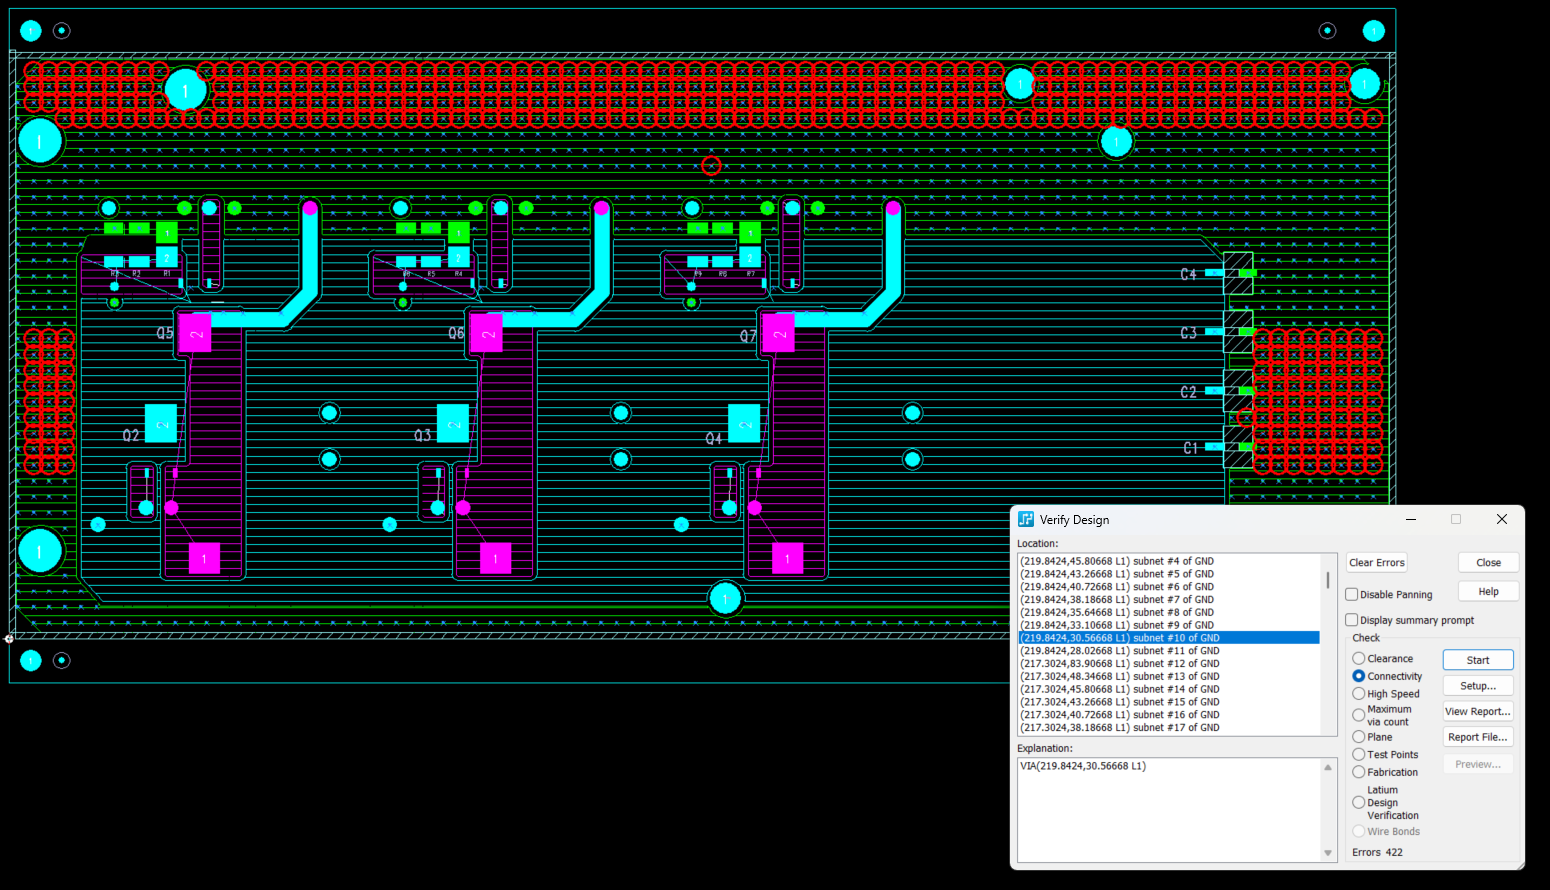Click the View Report... button
The image size is (1550, 890).
[x=1477, y=712]
